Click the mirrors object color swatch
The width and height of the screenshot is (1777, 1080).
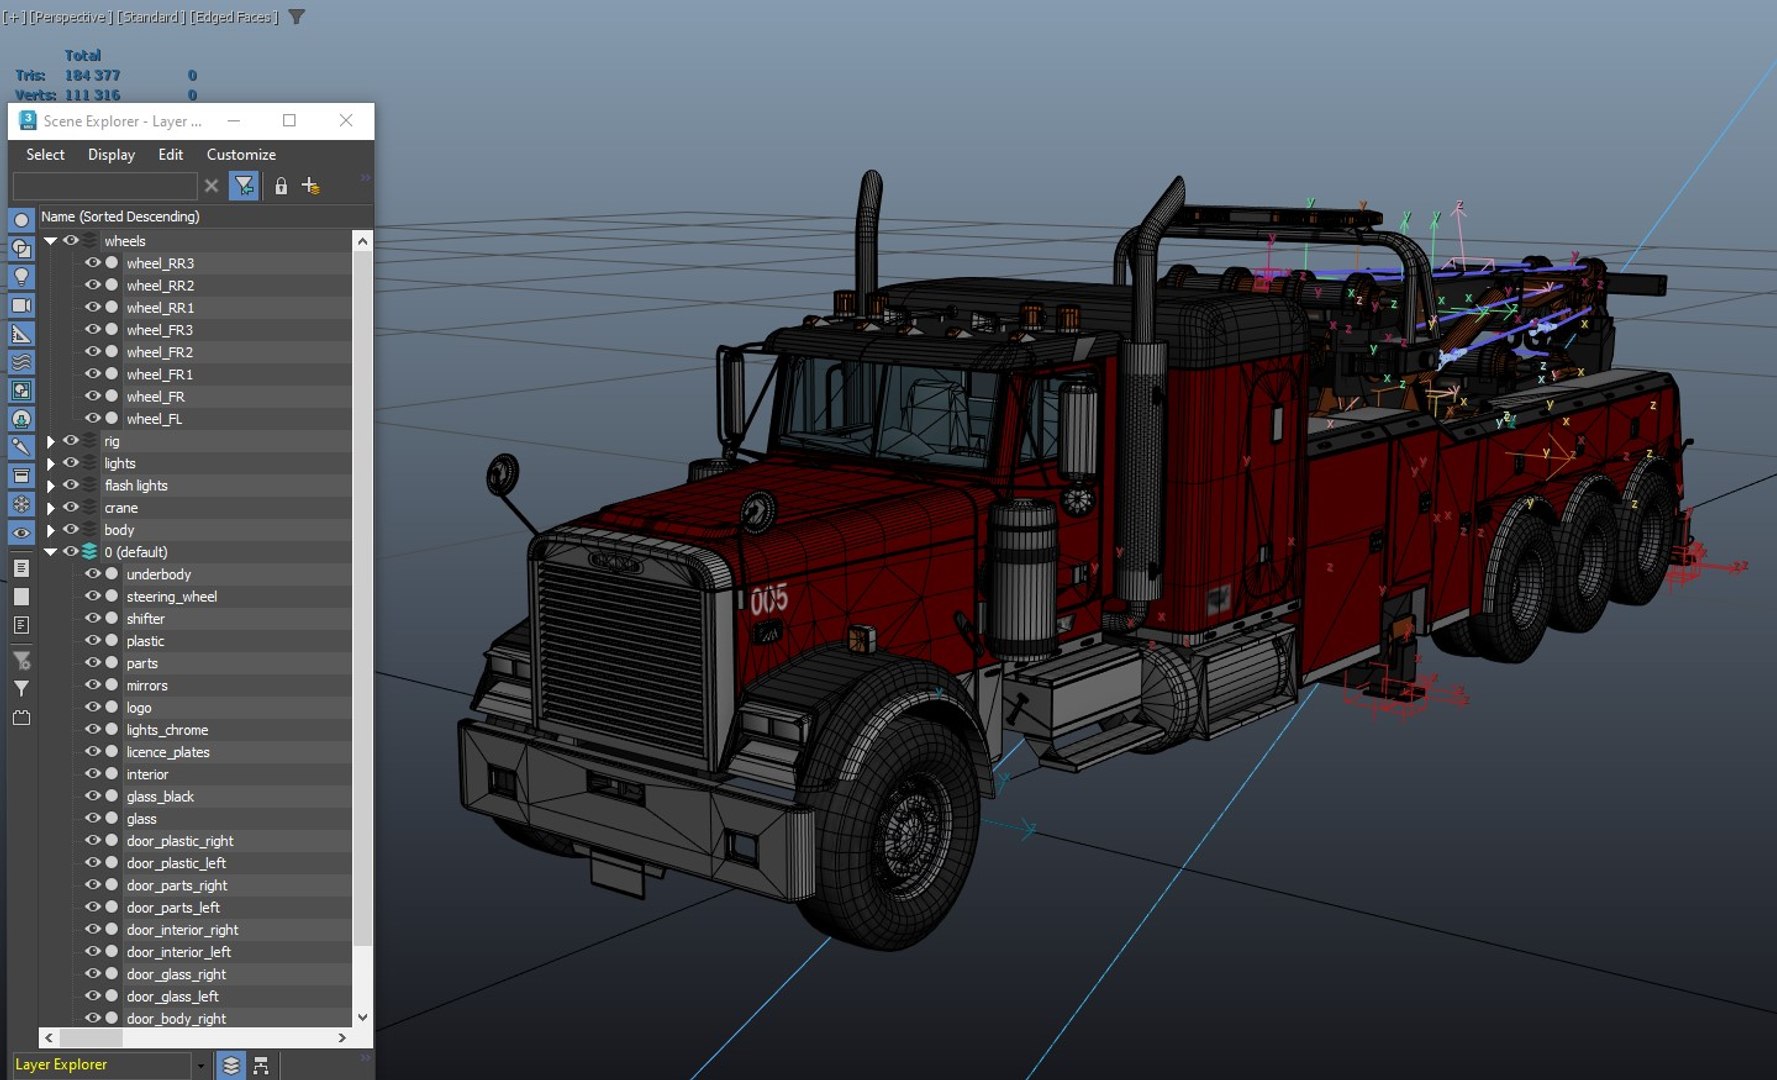(112, 685)
